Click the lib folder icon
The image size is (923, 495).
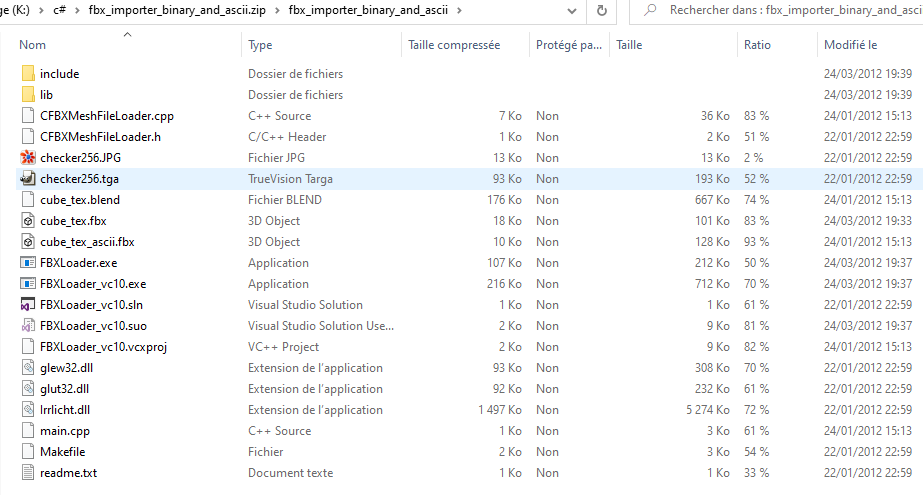[x=28, y=95]
